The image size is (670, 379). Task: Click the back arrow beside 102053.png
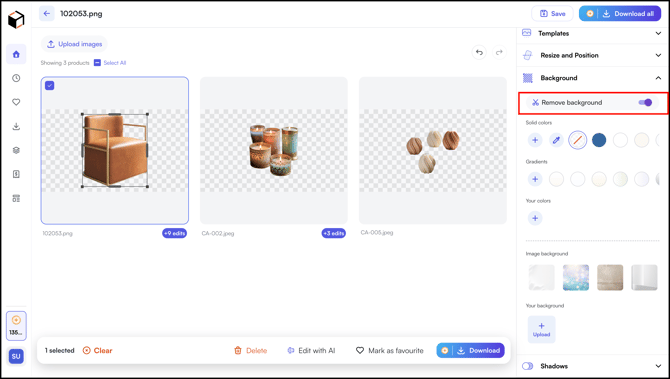tap(47, 14)
